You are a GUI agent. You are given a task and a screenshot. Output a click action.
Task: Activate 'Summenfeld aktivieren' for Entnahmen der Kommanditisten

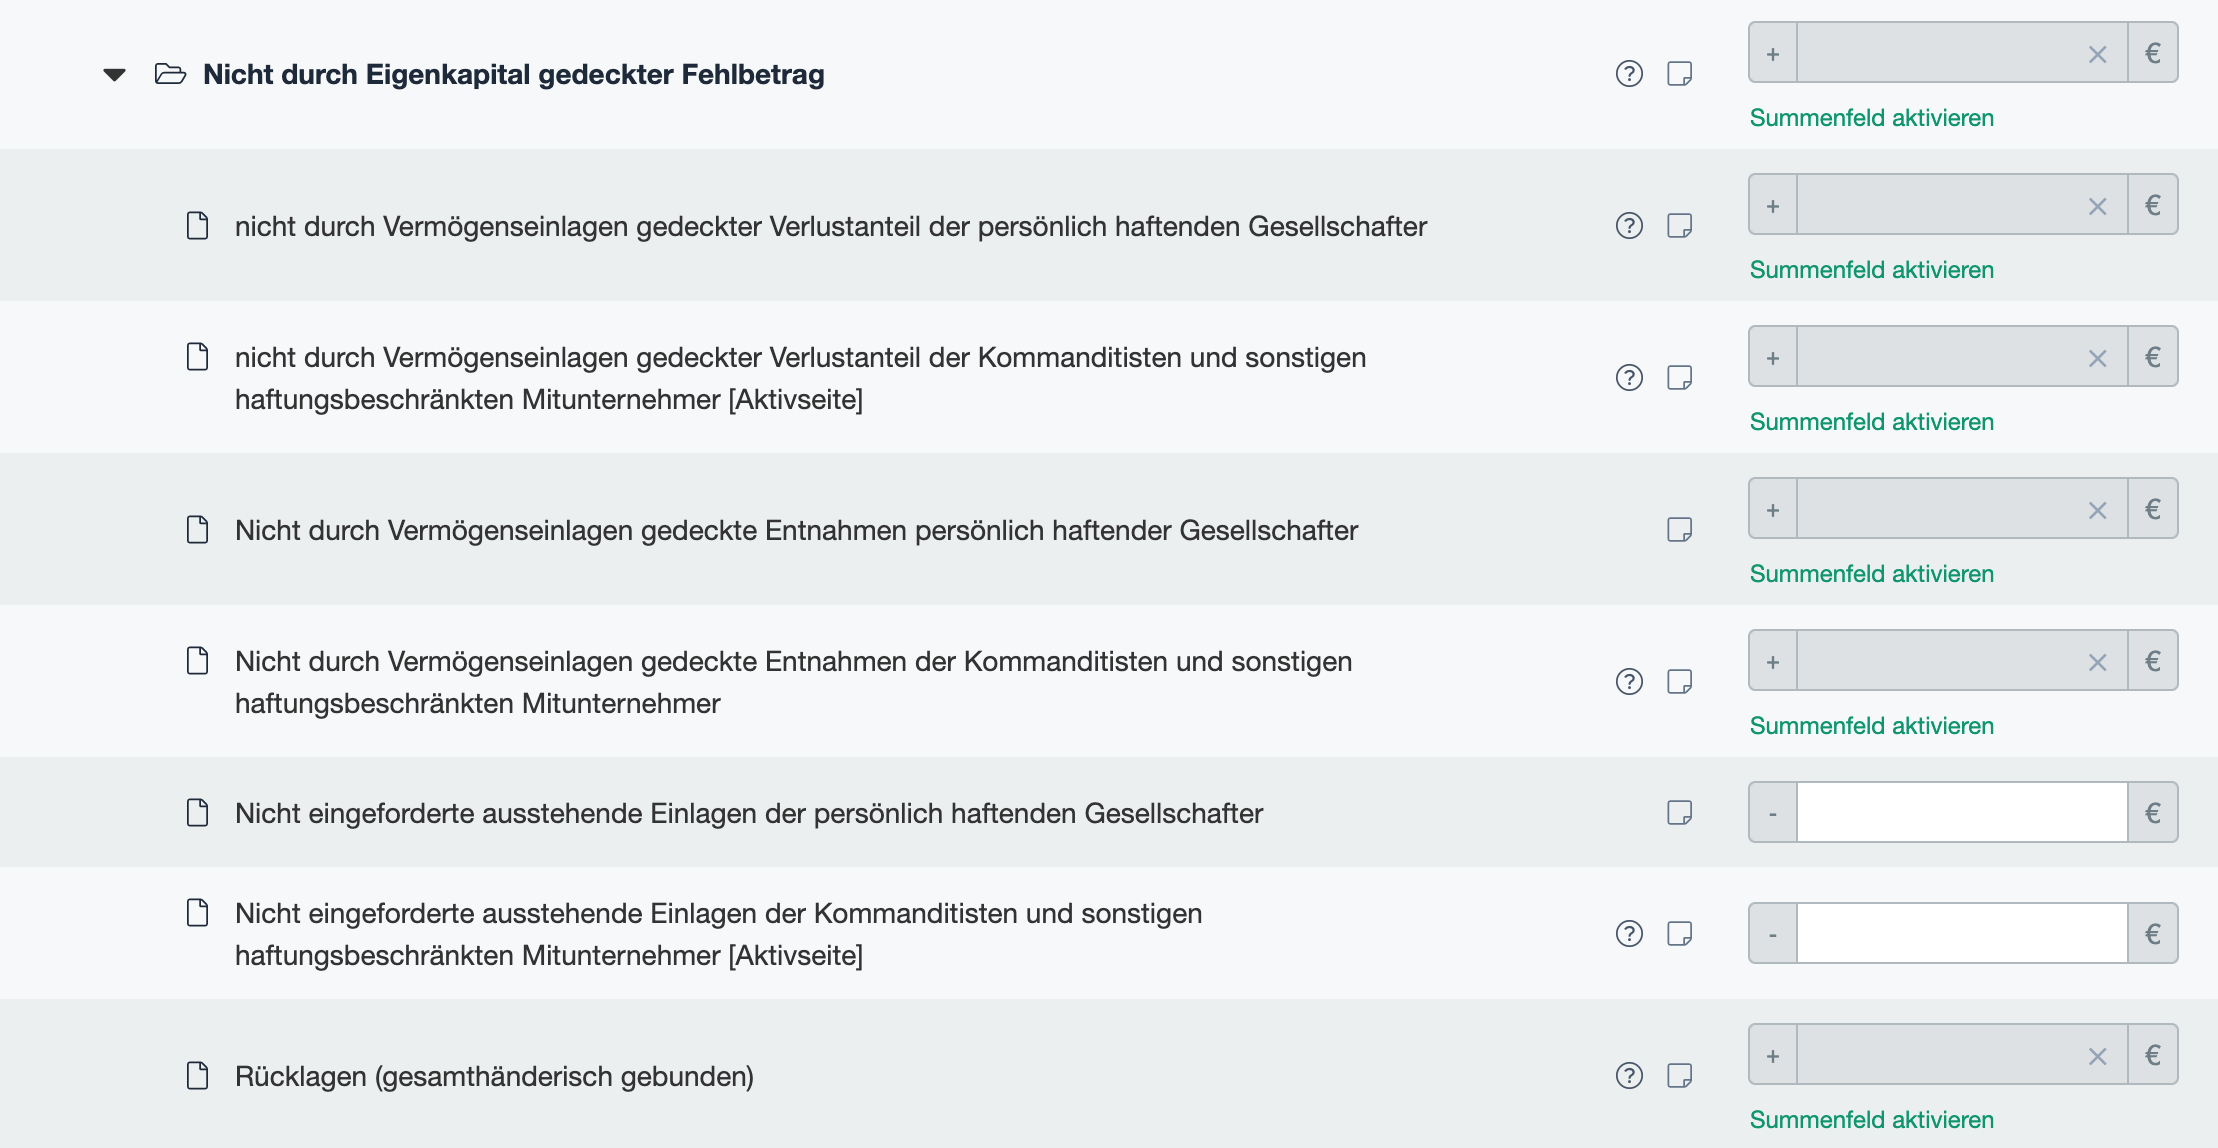pos(1871,725)
